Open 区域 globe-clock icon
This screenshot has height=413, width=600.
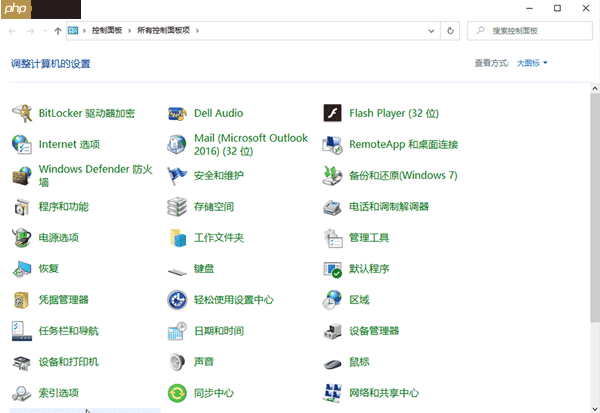coord(333,300)
